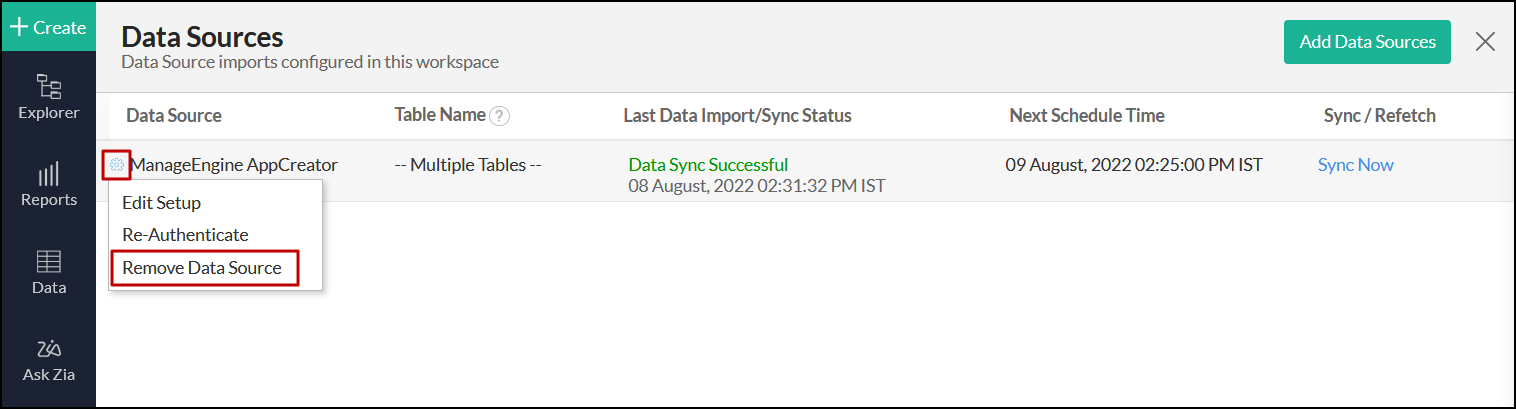Close the Data Sources panel
This screenshot has height=409, width=1516.
pos(1485,41)
